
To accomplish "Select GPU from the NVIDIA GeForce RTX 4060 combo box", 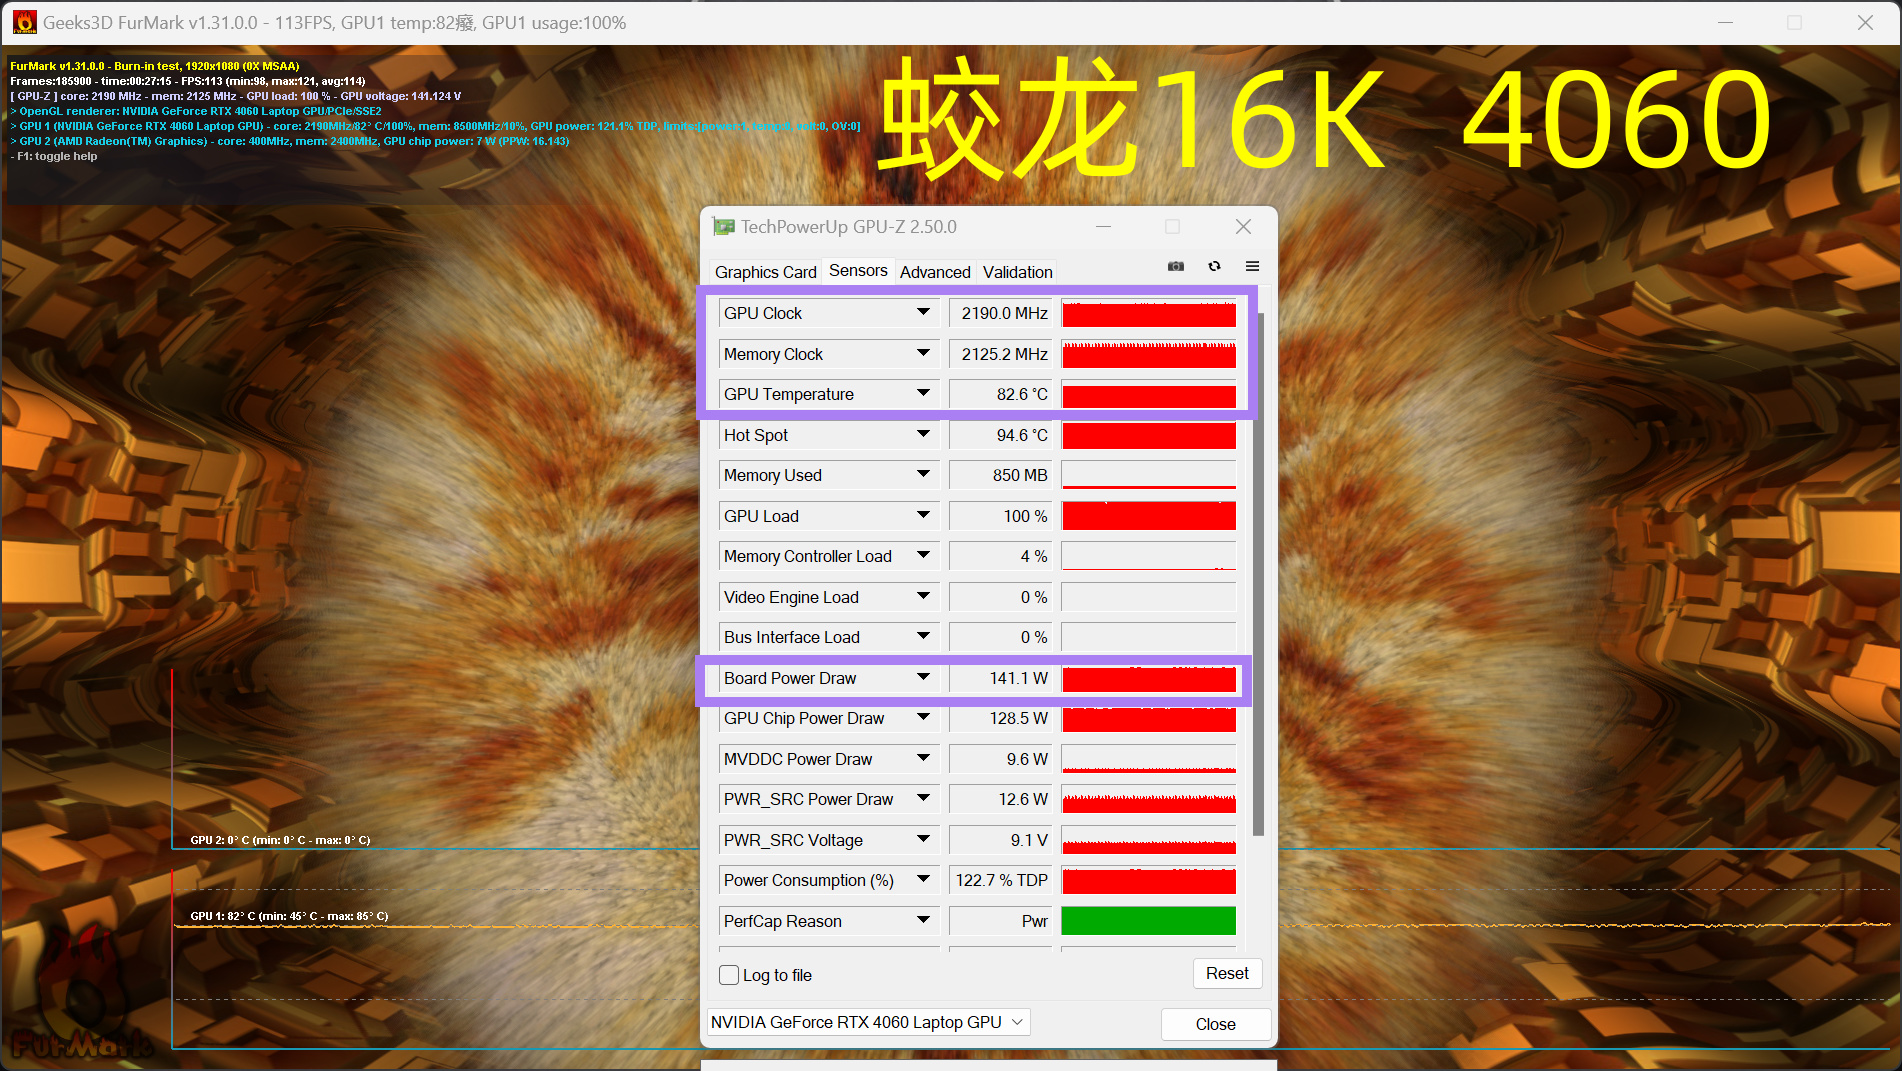I will 868,1022.
